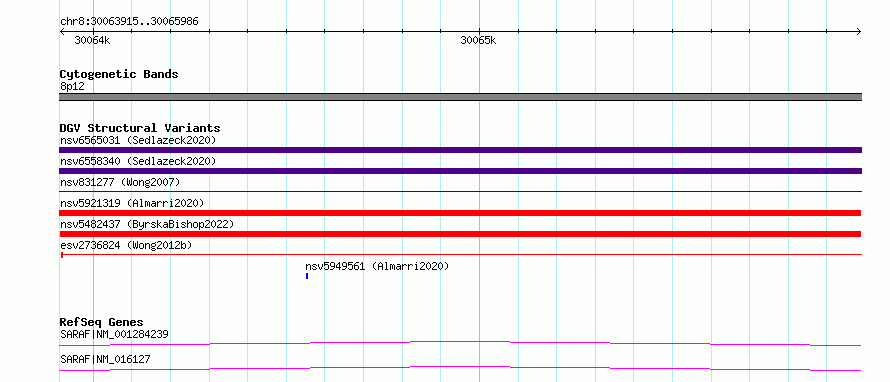The width and height of the screenshot is (890, 382).
Task: Open the nsv5949561 (Almarri2020) label
Action: 377,266
